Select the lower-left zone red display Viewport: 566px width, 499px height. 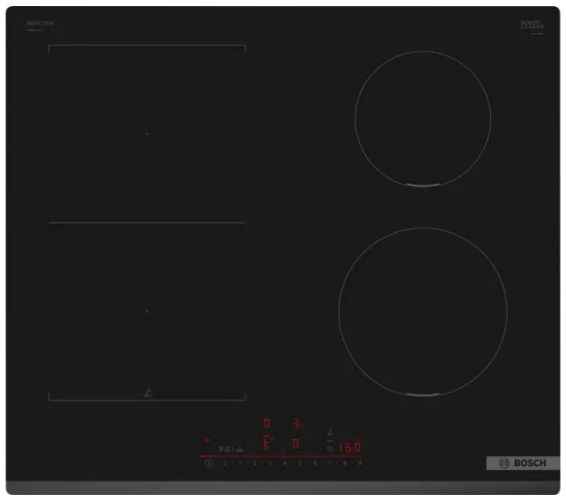[267, 443]
